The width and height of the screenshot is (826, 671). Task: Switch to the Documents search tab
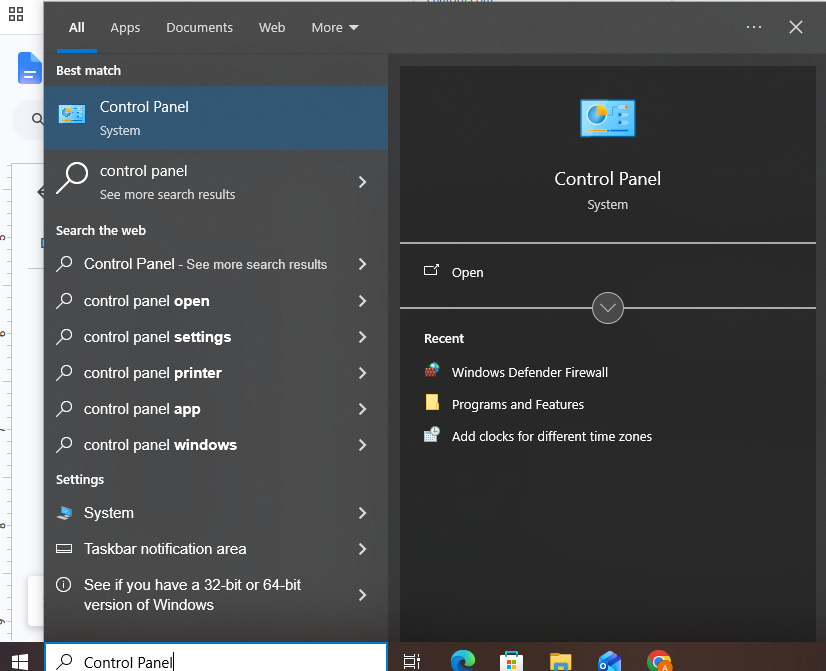click(x=199, y=27)
